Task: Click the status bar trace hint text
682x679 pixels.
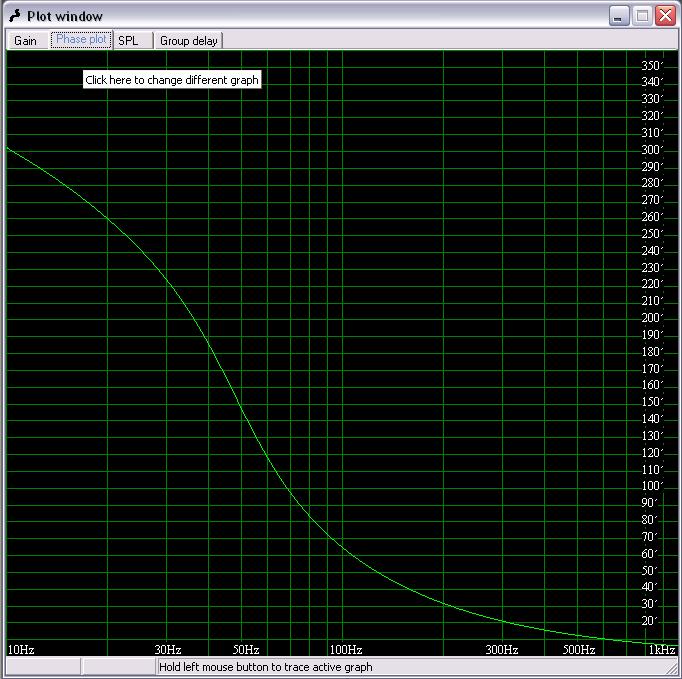Action: click(266, 667)
